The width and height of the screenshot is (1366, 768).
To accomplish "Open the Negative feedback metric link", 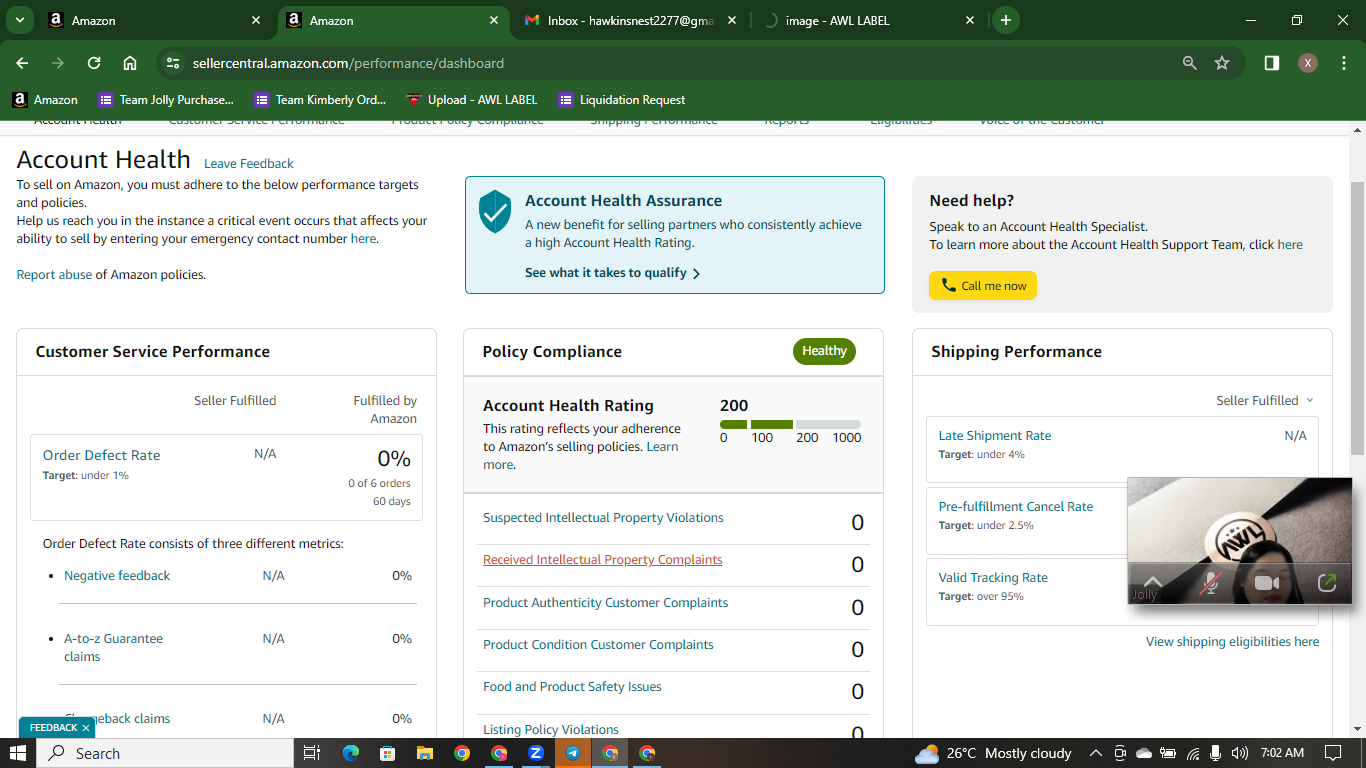I will [x=117, y=576].
